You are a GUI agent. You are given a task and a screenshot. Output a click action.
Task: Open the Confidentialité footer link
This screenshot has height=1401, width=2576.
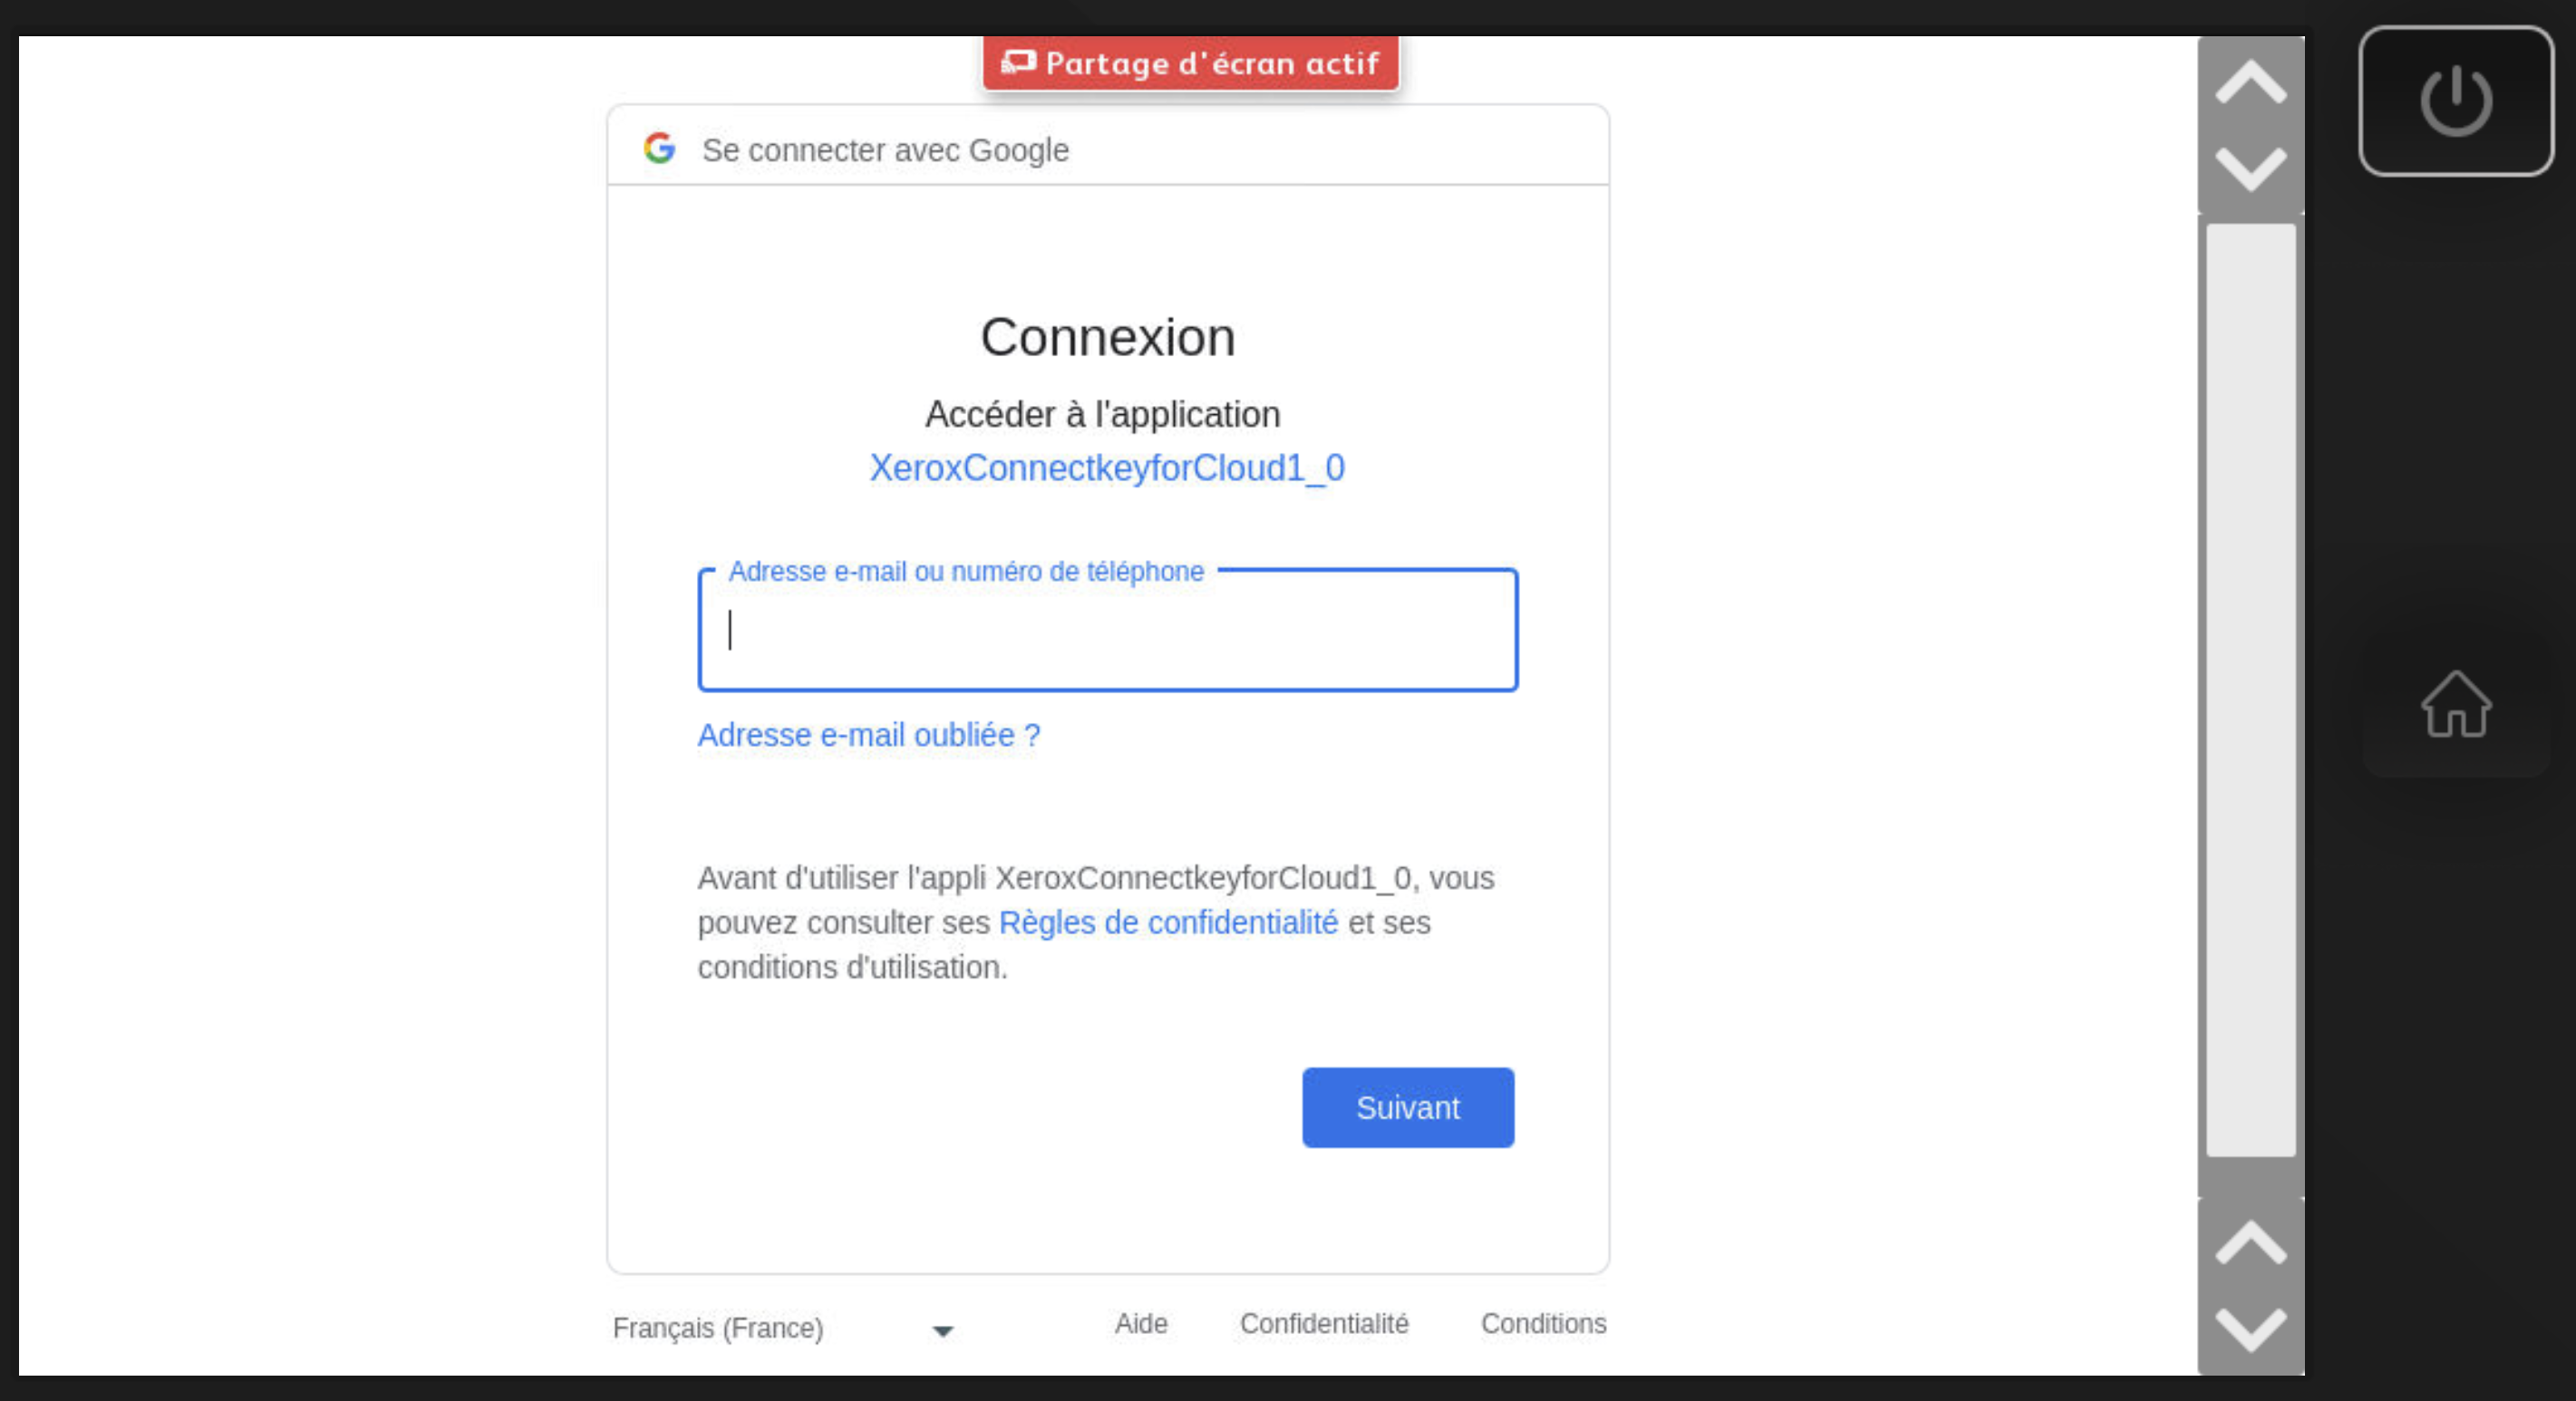pyautogui.click(x=1324, y=1323)
